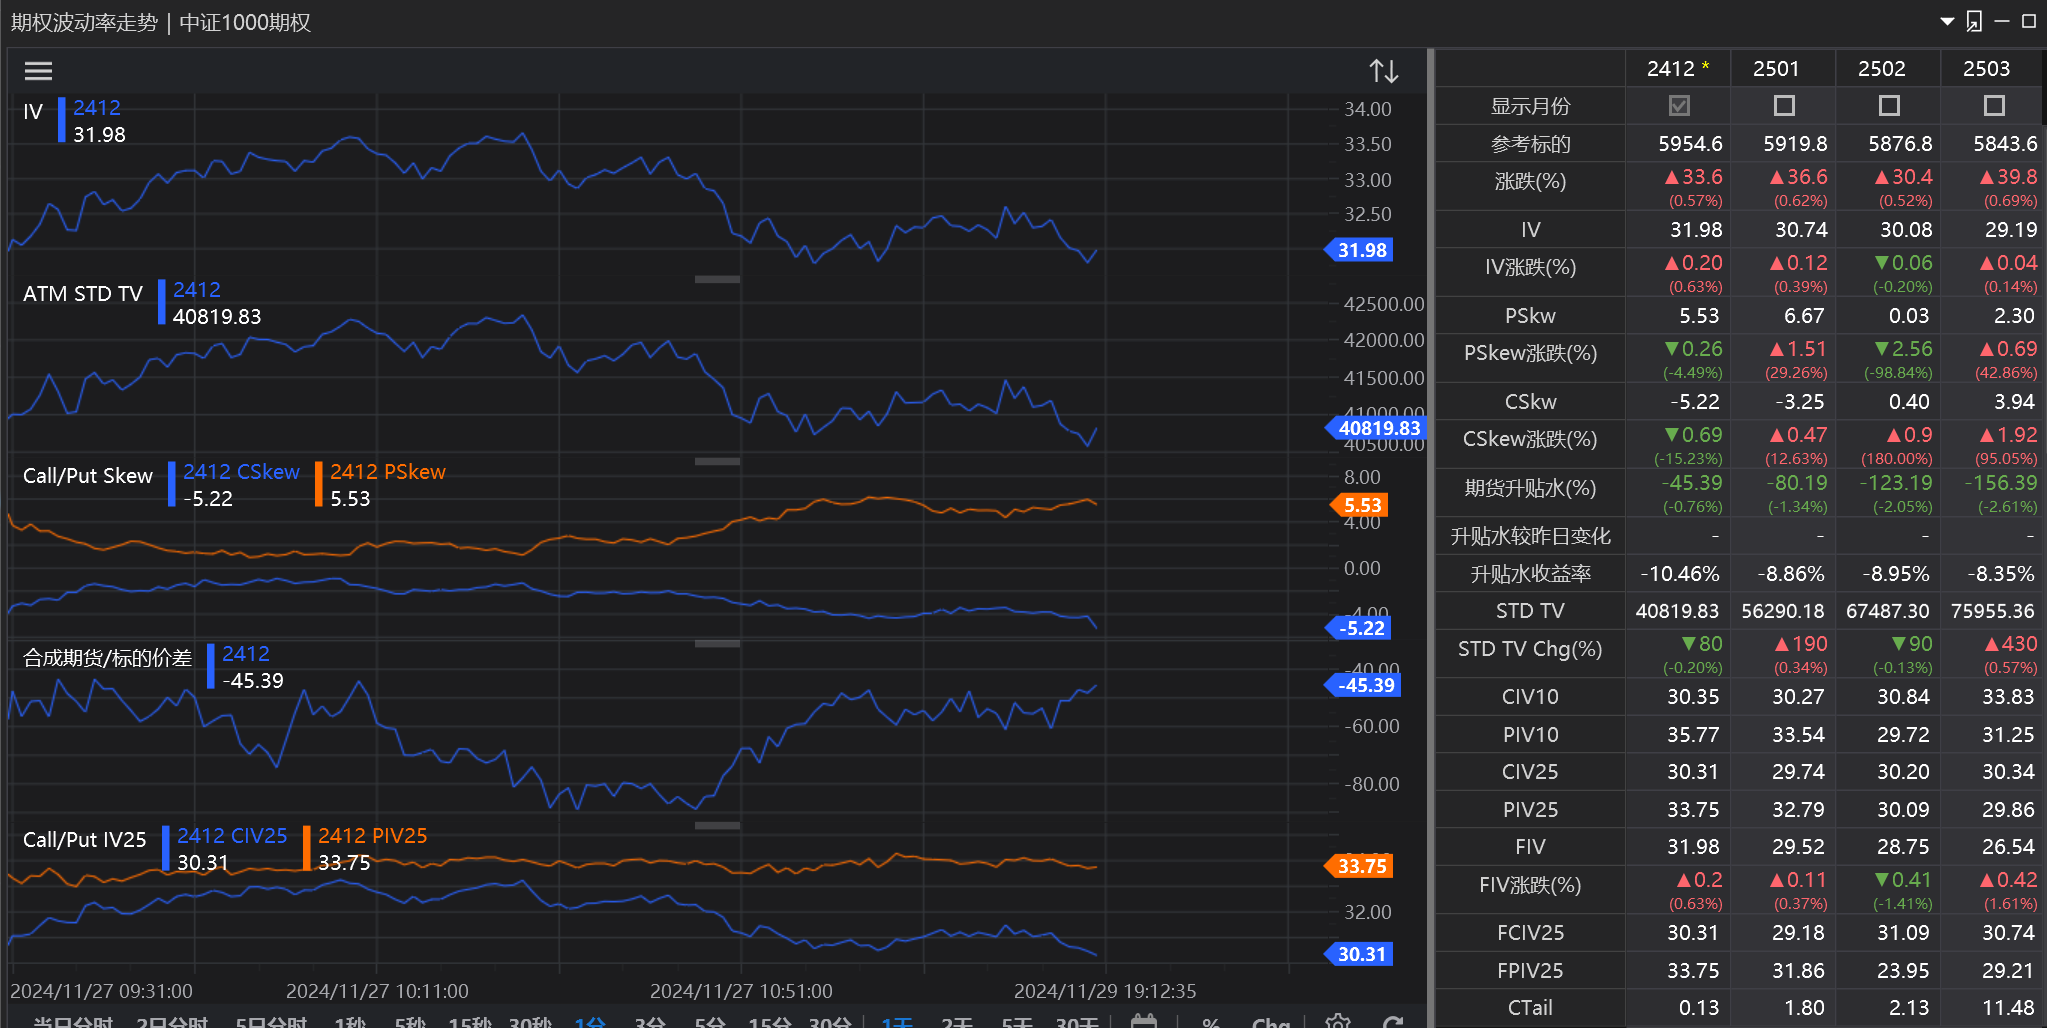Click the orange 2412 PSkew legend swatch

319,484
